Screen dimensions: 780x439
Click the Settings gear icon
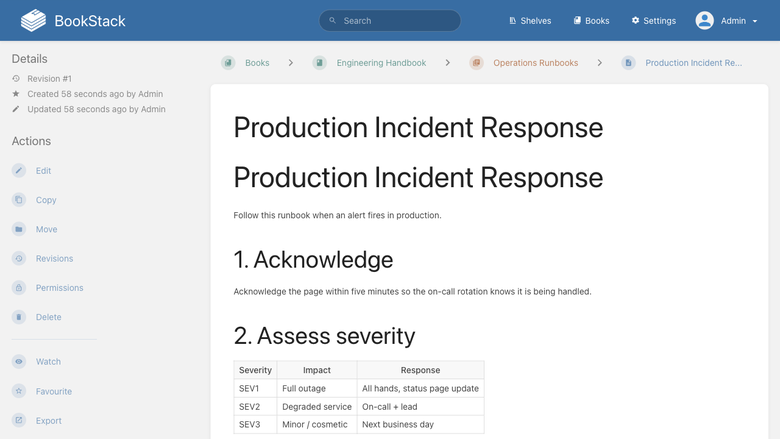click(x=635, y=20)
